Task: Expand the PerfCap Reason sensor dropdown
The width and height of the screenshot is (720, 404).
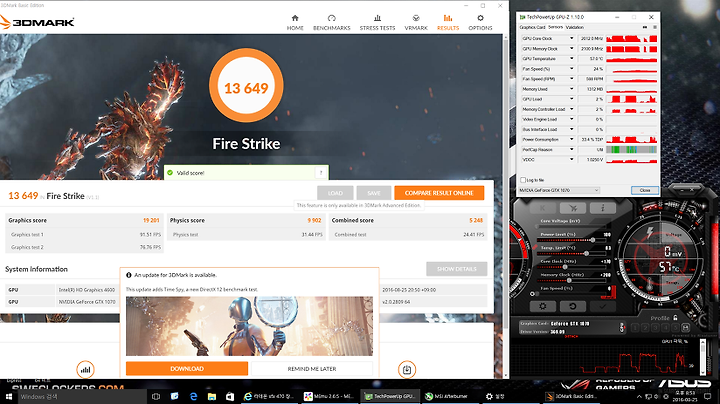Action: (572, 150)
